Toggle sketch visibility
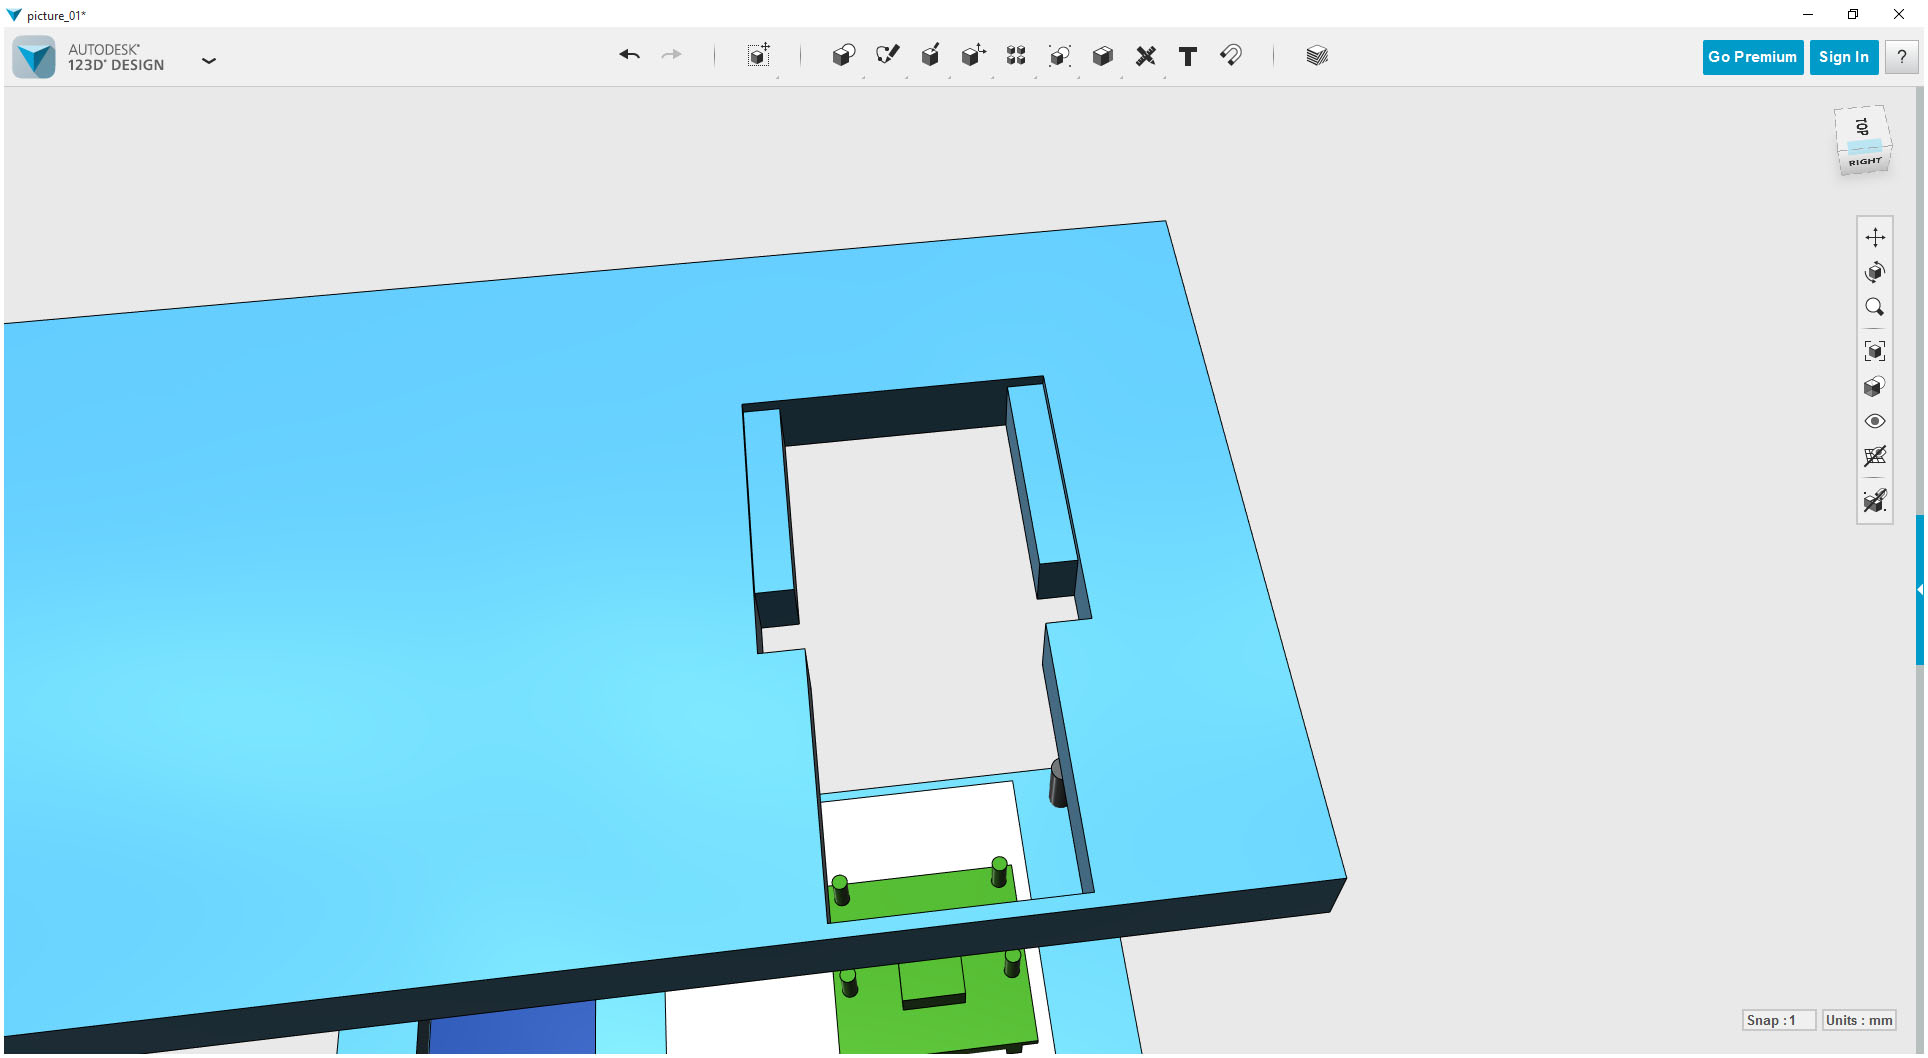This screenshot has width=1928, height=1058. pos(1875,500)
